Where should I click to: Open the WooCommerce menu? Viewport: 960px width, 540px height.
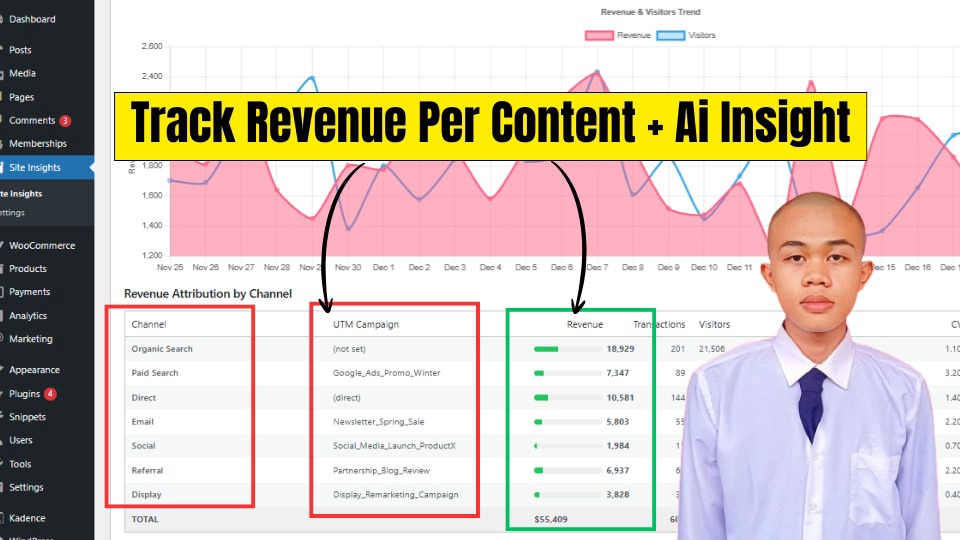click(x=41, y=245)
